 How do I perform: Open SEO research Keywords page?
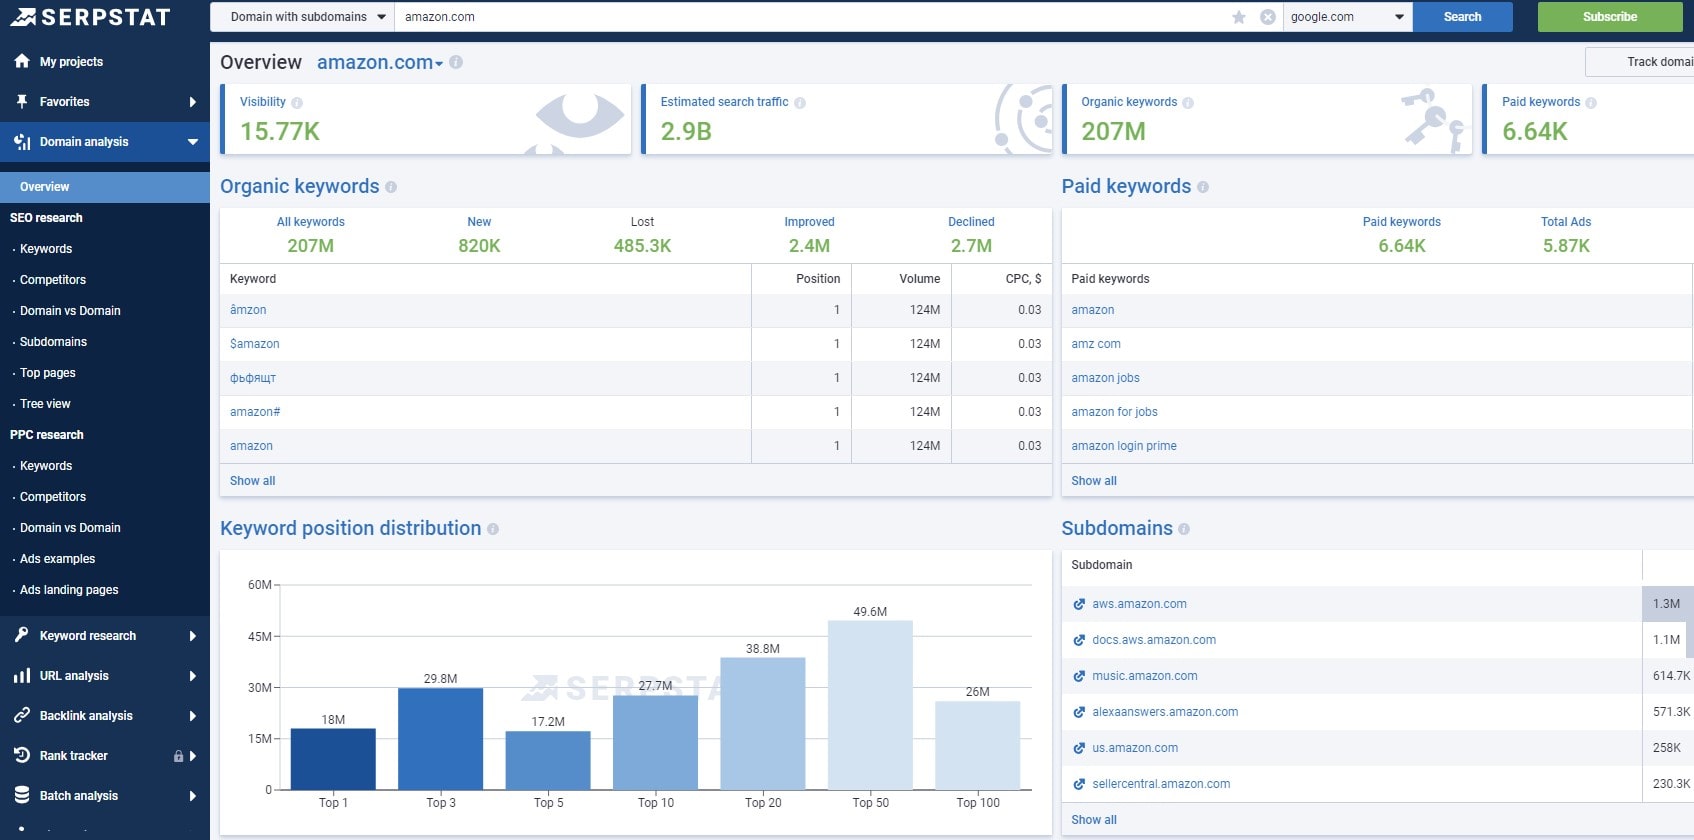[x=46, y=249]
